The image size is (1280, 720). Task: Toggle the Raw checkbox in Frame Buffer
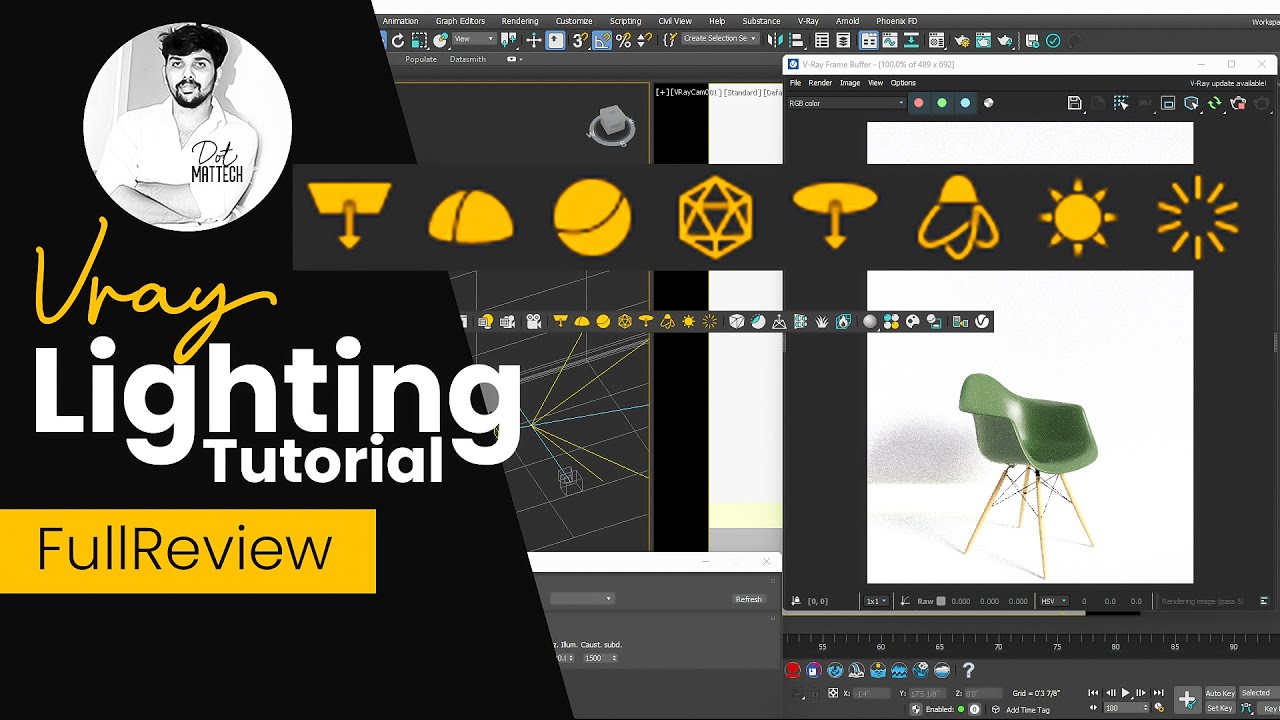[940, 601]
